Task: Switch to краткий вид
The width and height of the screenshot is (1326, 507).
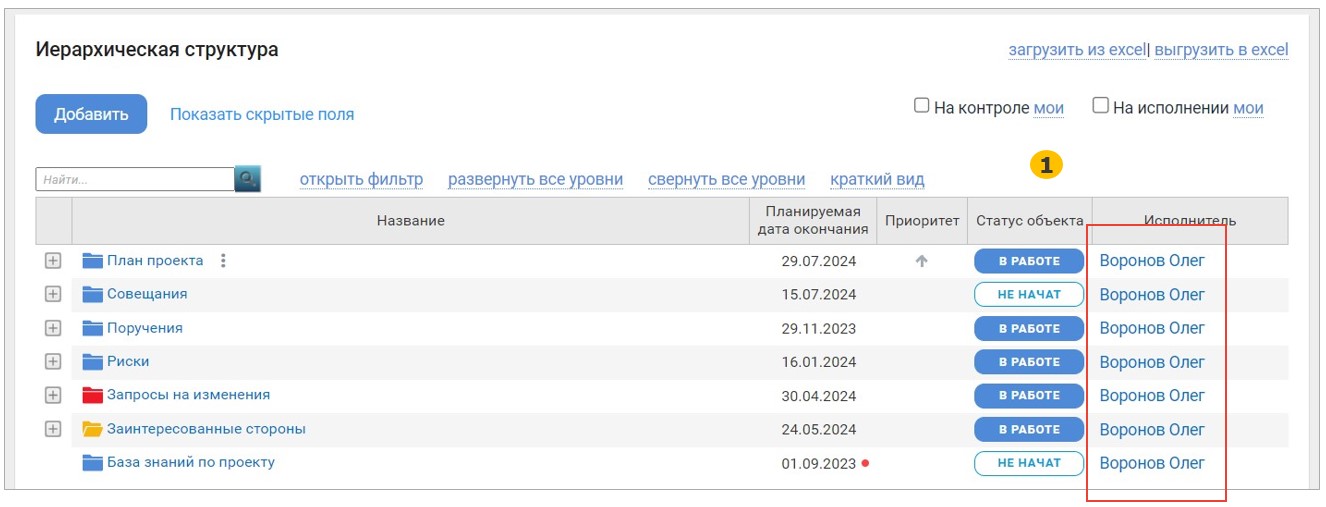Action: pyautogui.click(x=877, y=180)
